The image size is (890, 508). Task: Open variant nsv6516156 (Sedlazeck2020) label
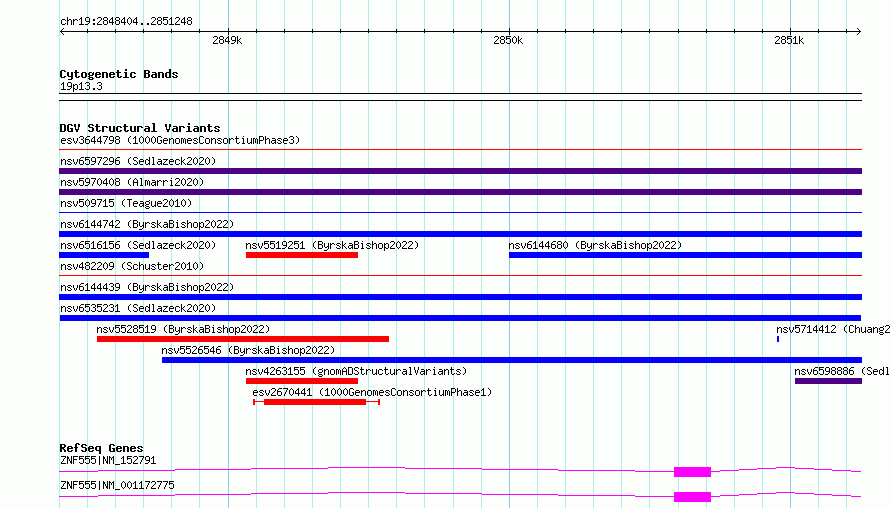pyautogui.click(x=138, y=245)
